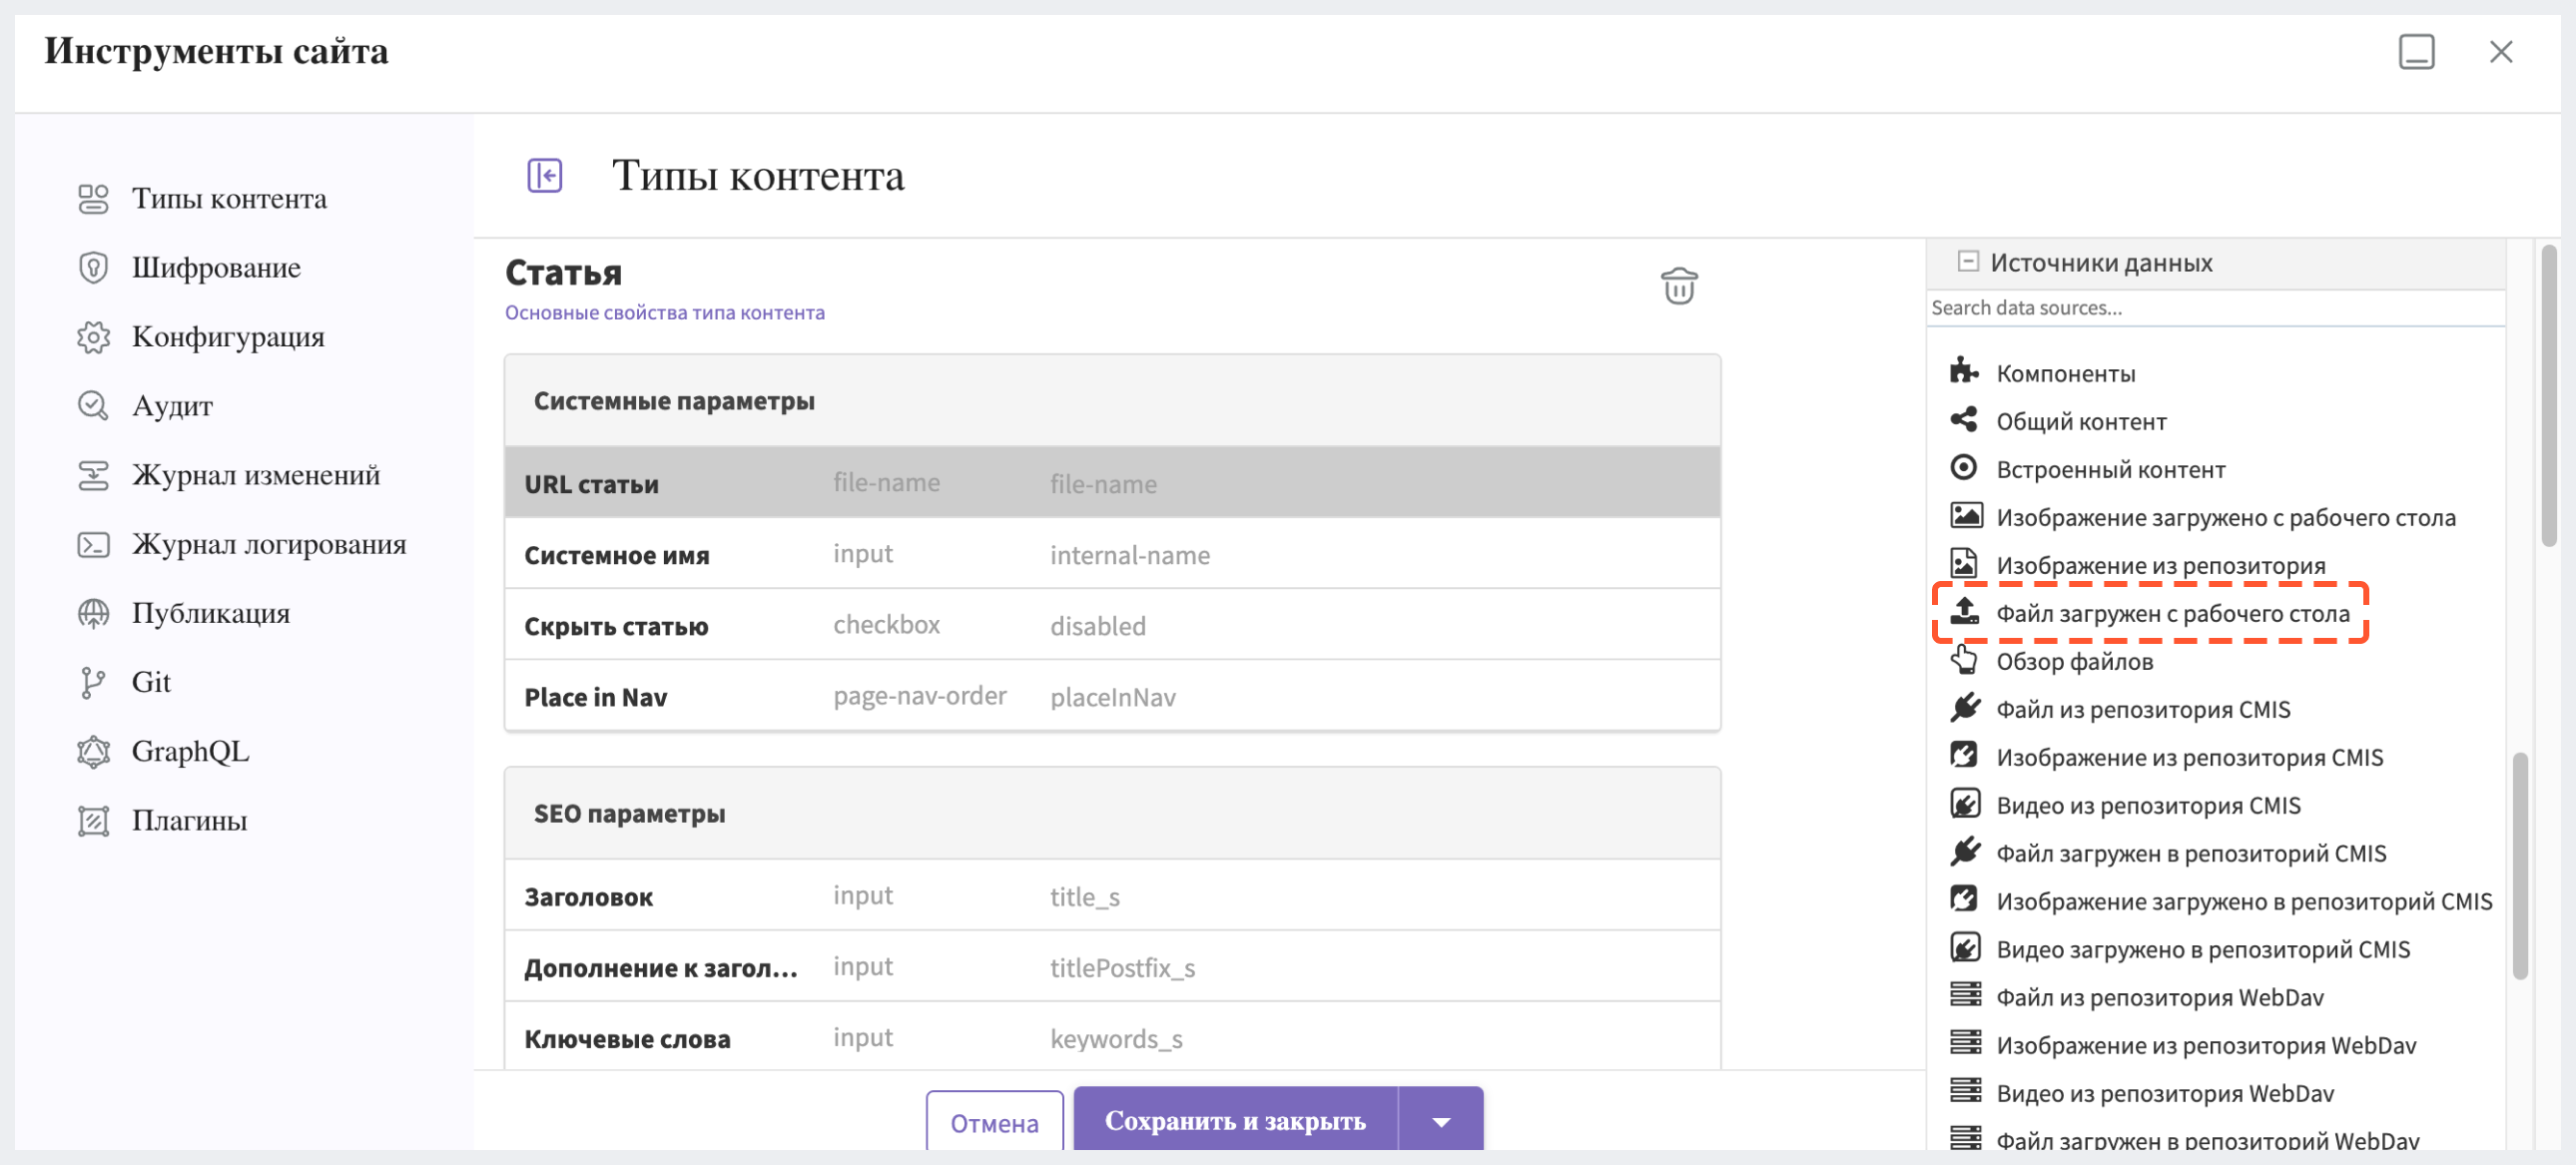The height and width of the screenshot is (1165, 2576).
Task: Open Публикация in sidebar
Action: tap(211, 613)
